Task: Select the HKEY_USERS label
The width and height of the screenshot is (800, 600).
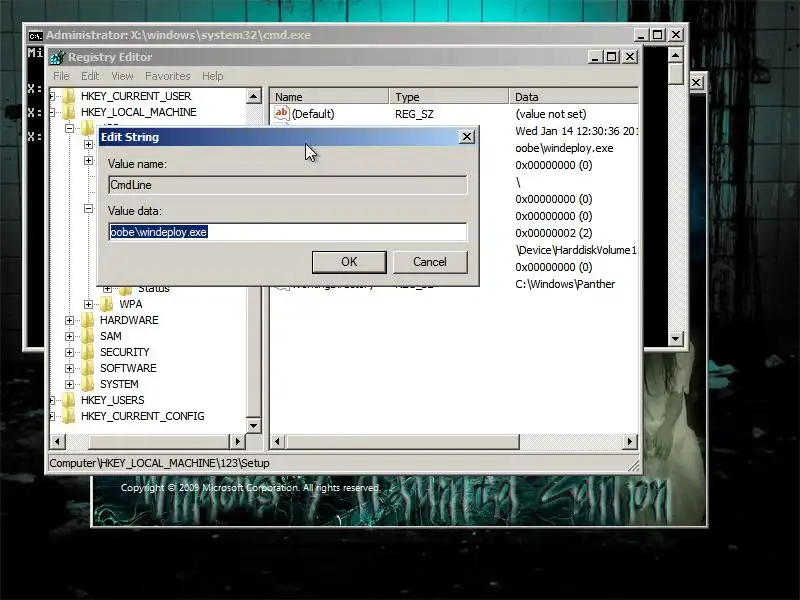Action: pyautogui.click(x=113, y=400)
